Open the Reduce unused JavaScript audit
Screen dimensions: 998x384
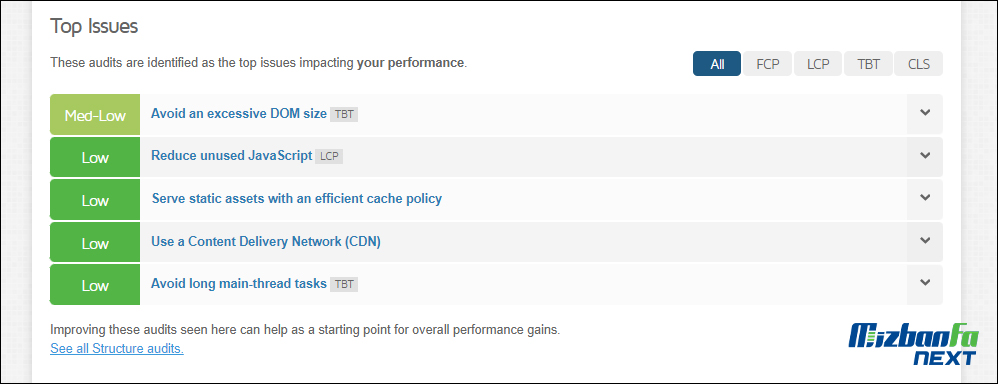coord(232,156)
